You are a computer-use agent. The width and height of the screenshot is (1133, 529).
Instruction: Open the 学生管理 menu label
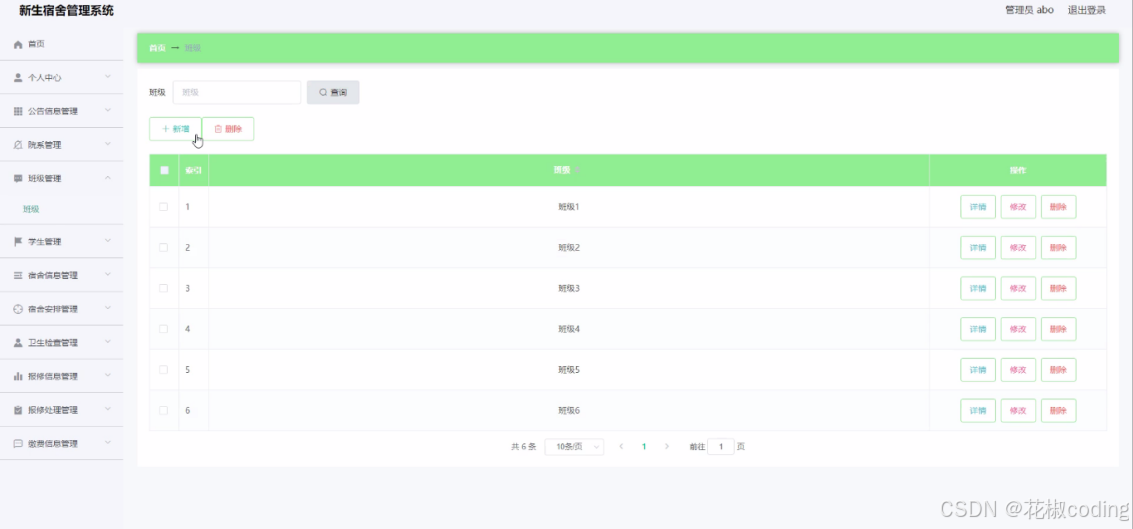[x=45, y=242]
